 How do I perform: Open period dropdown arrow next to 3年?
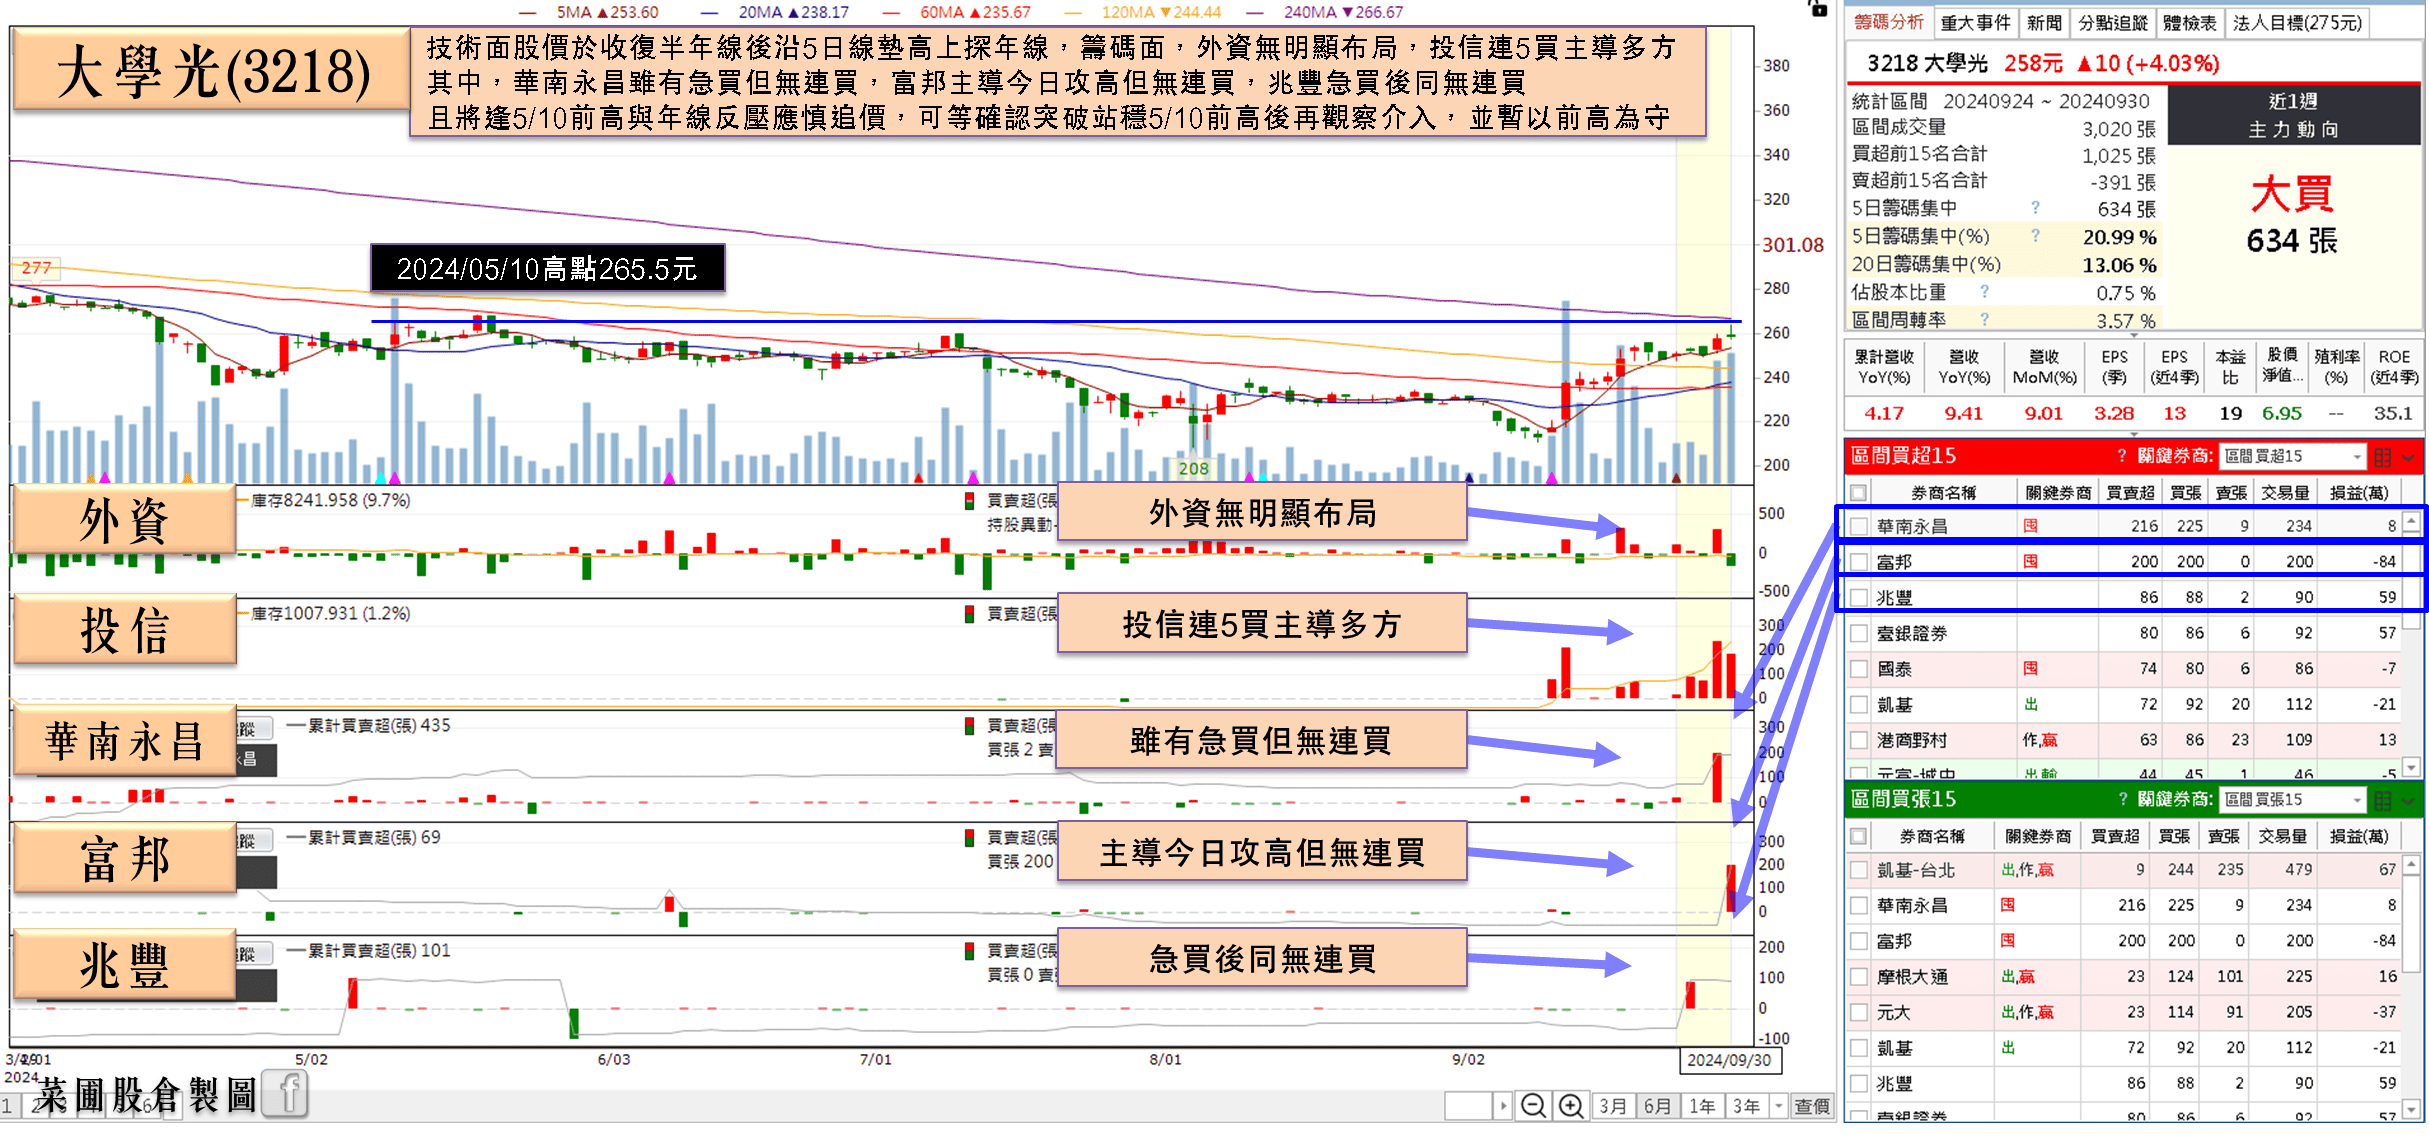click(x=1778, y=1106)
